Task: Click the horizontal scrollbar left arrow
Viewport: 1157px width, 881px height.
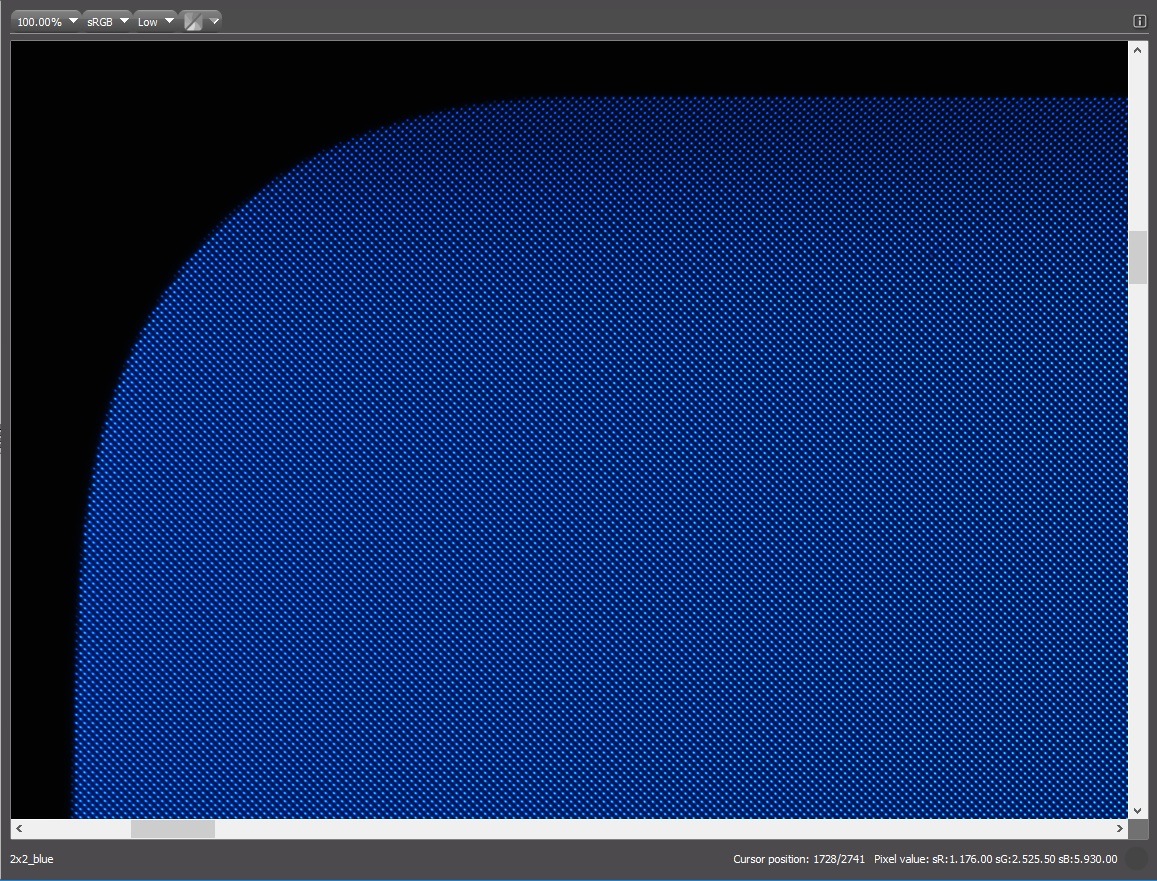Action: pyautogui.click(x=19, y=829)
